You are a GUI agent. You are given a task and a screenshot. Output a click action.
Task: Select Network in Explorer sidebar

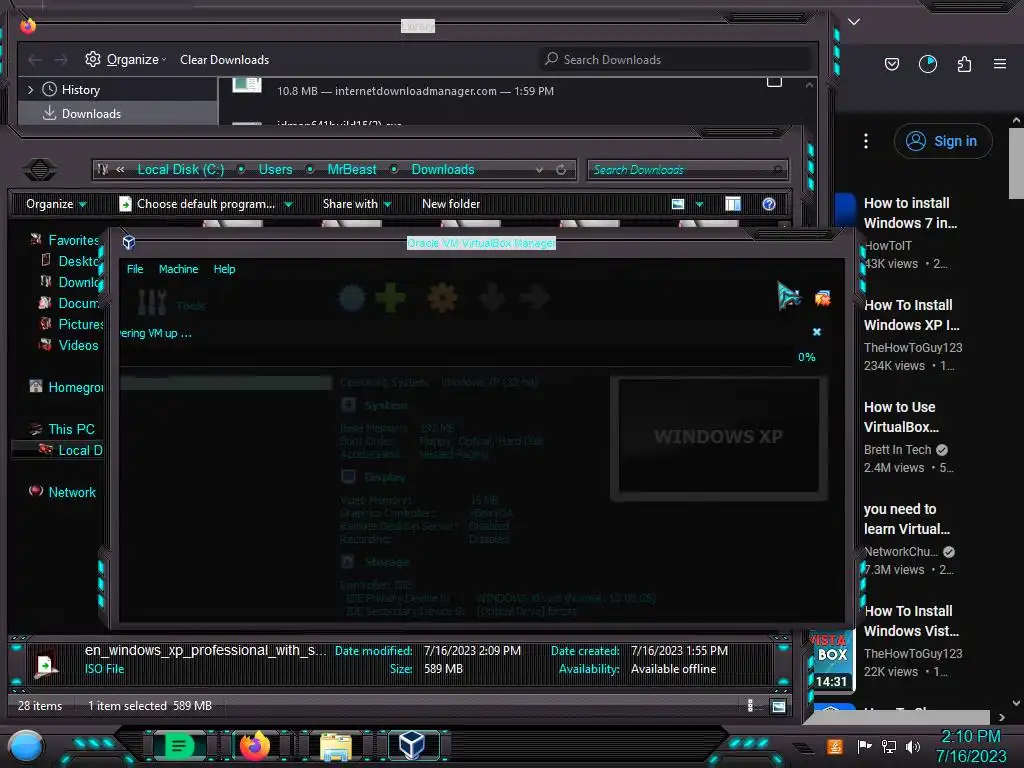(x=72, y=492)
